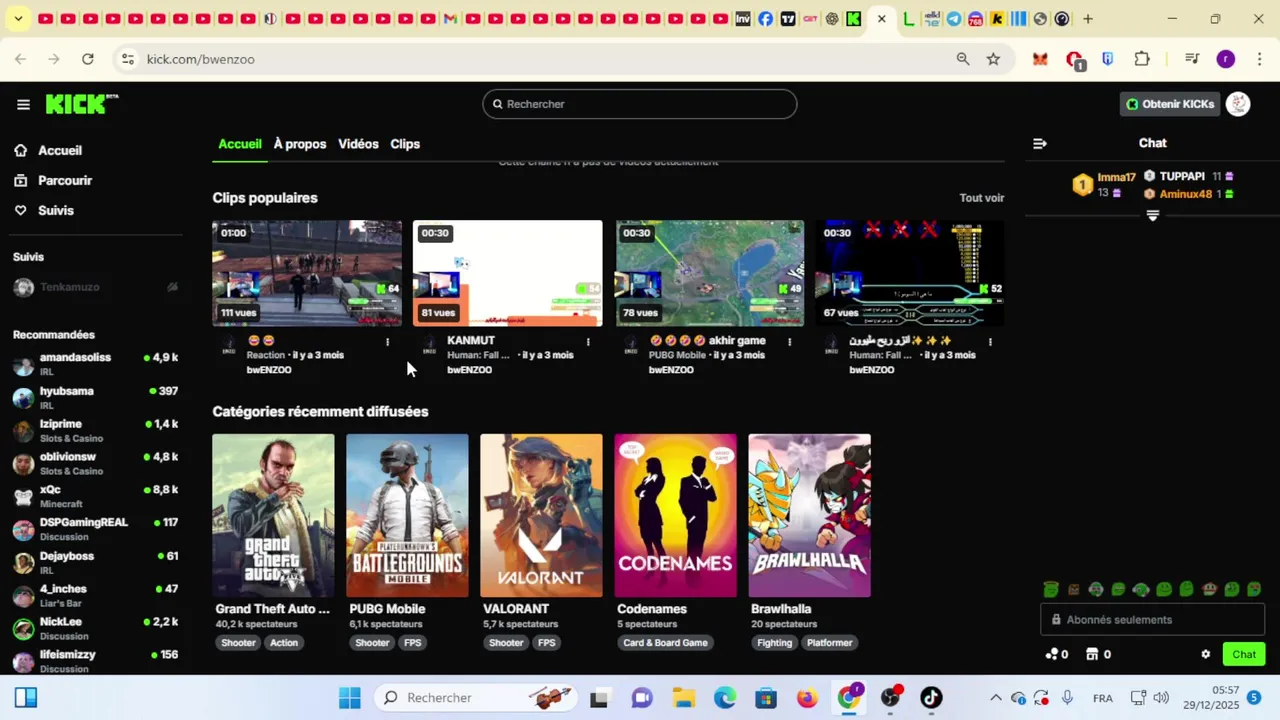
Task: Open options for the fourth Human: Fall clip
Action: [990, 342]
